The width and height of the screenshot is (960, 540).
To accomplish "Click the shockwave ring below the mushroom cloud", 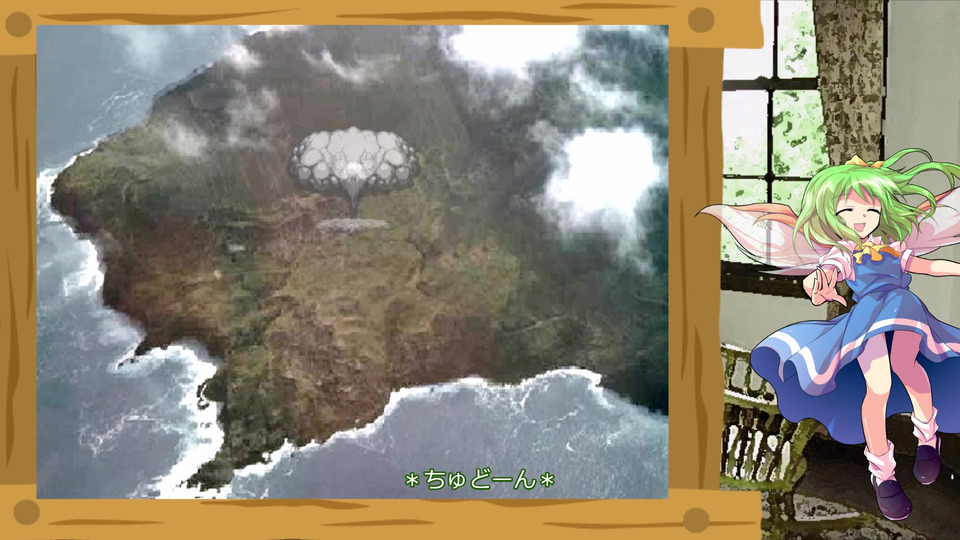I will click(353, 225).
